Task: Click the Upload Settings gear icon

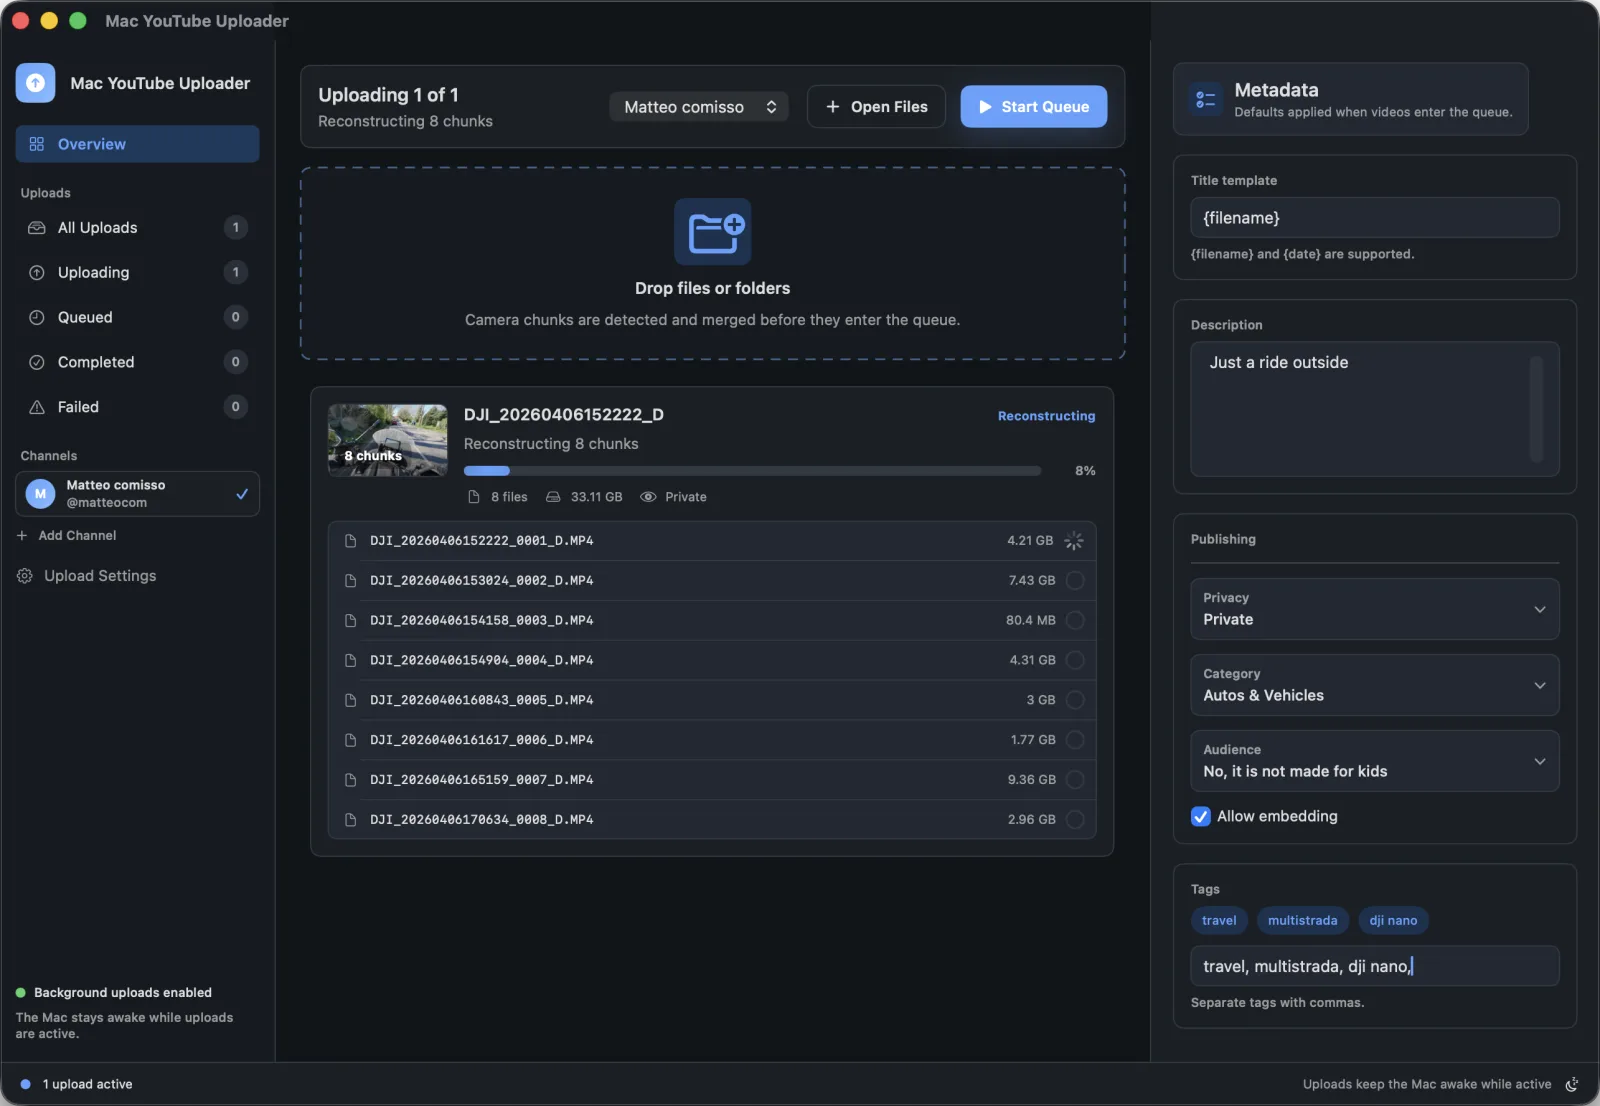Action: pos(25,576)
